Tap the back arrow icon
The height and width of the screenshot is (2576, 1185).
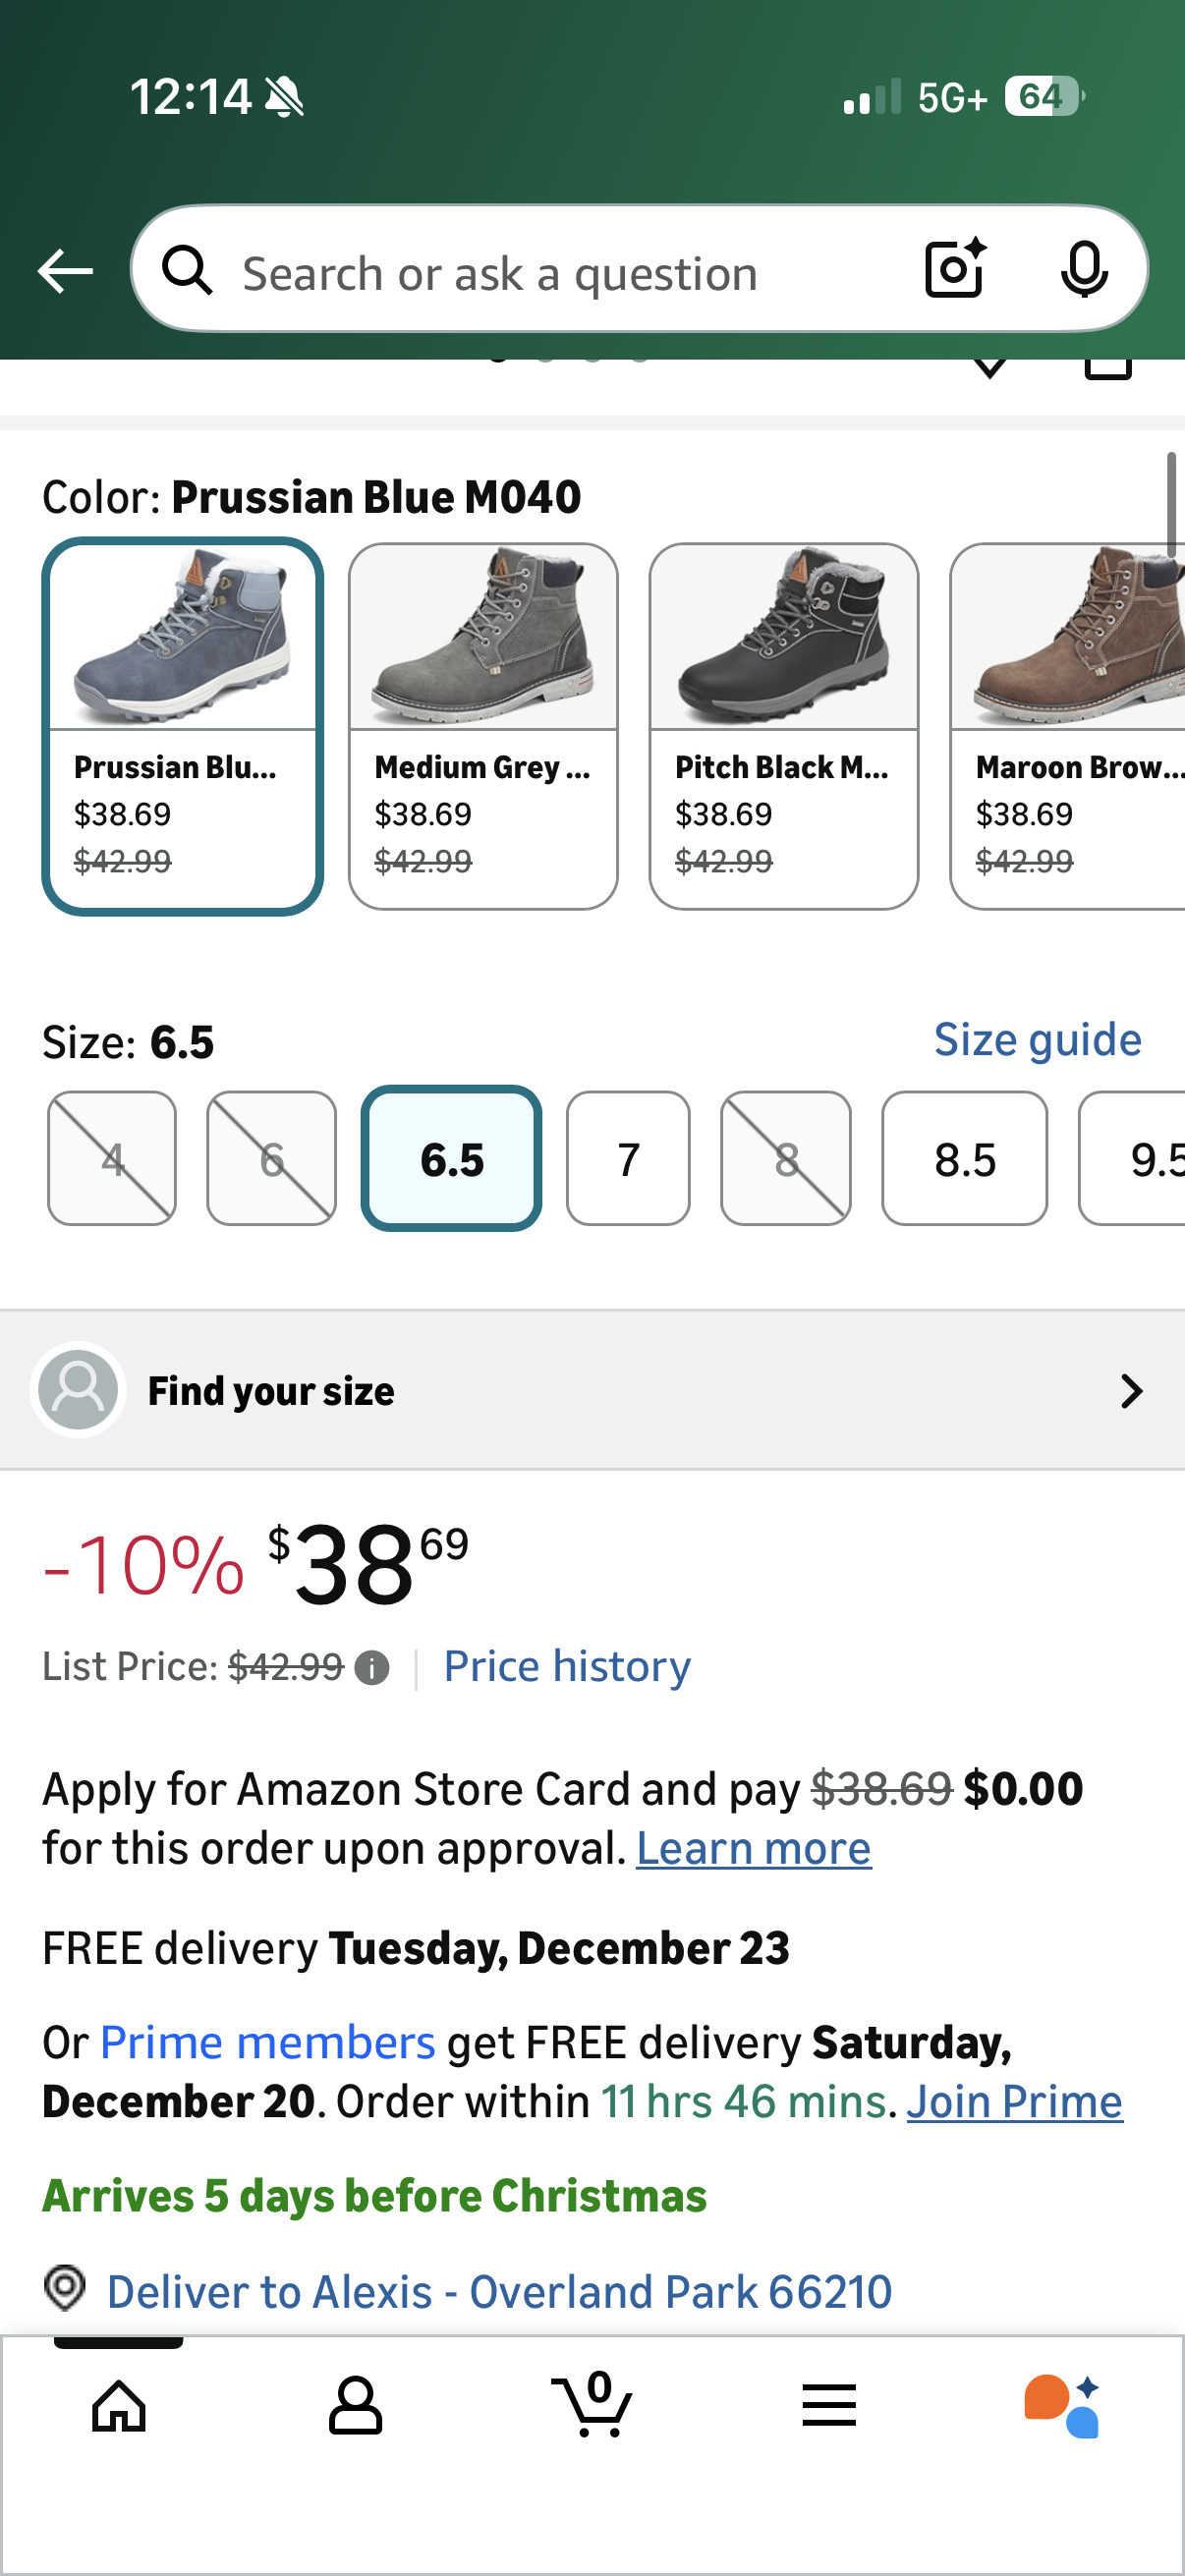(x=65, y=271)
